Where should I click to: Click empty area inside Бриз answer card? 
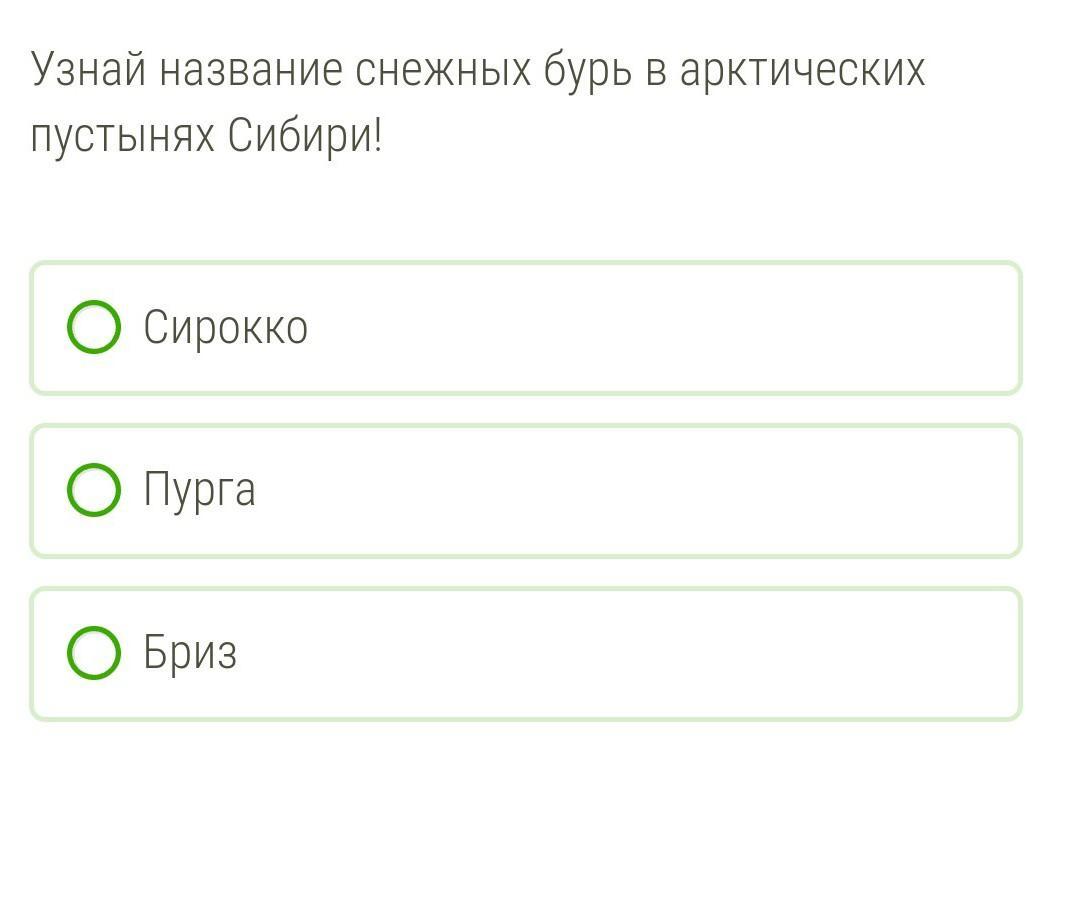point(650,653)
